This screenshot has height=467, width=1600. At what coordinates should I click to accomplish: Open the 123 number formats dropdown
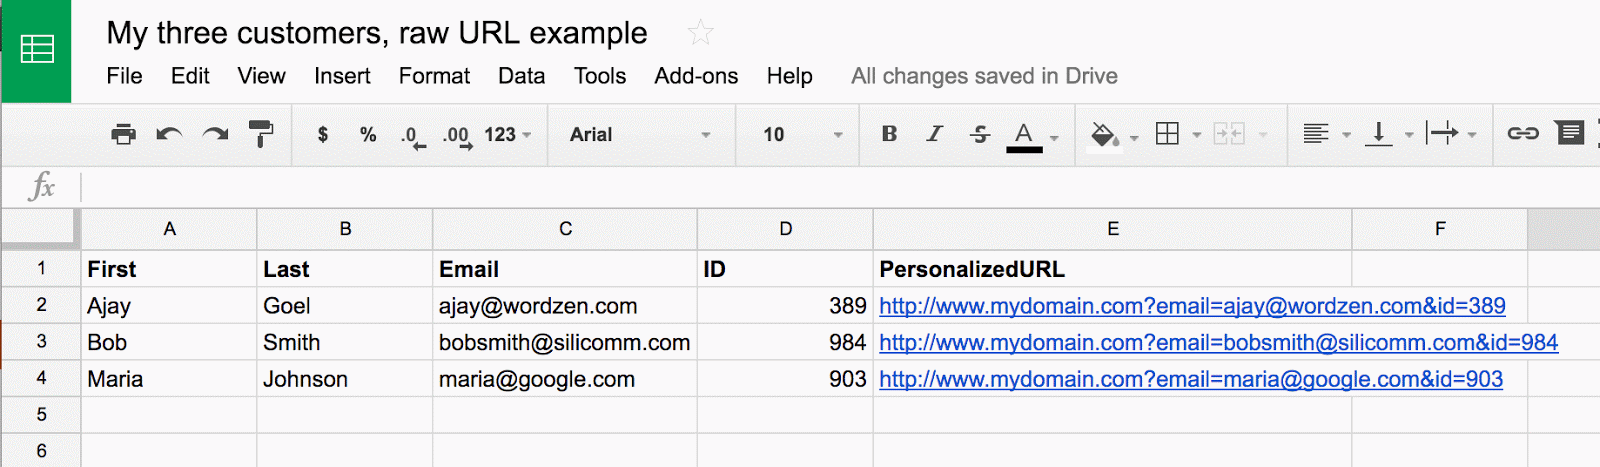tap(507, 134)
